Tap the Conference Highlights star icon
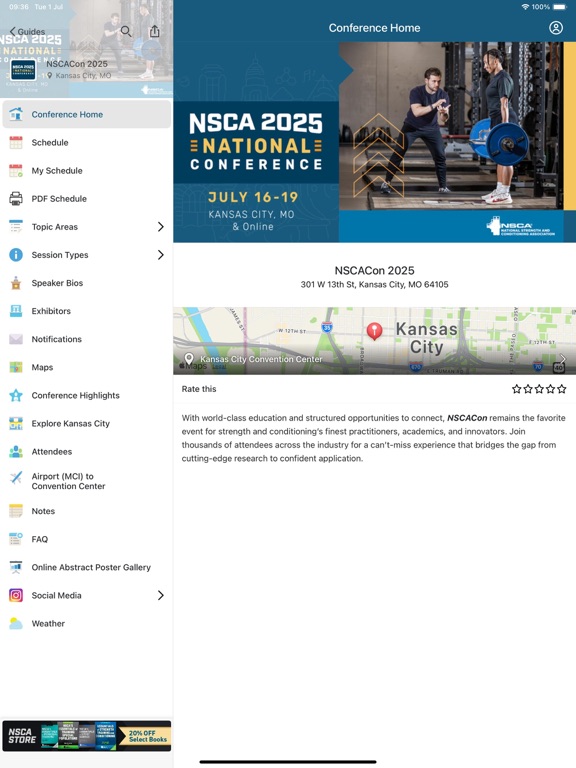 16,395
